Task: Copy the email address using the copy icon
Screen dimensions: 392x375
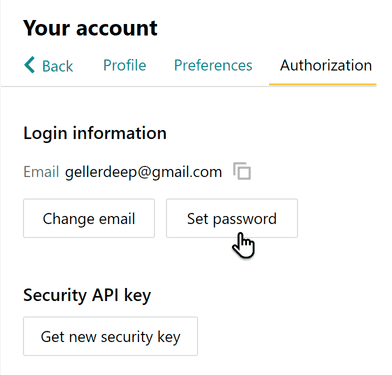Action: (242, 171)
